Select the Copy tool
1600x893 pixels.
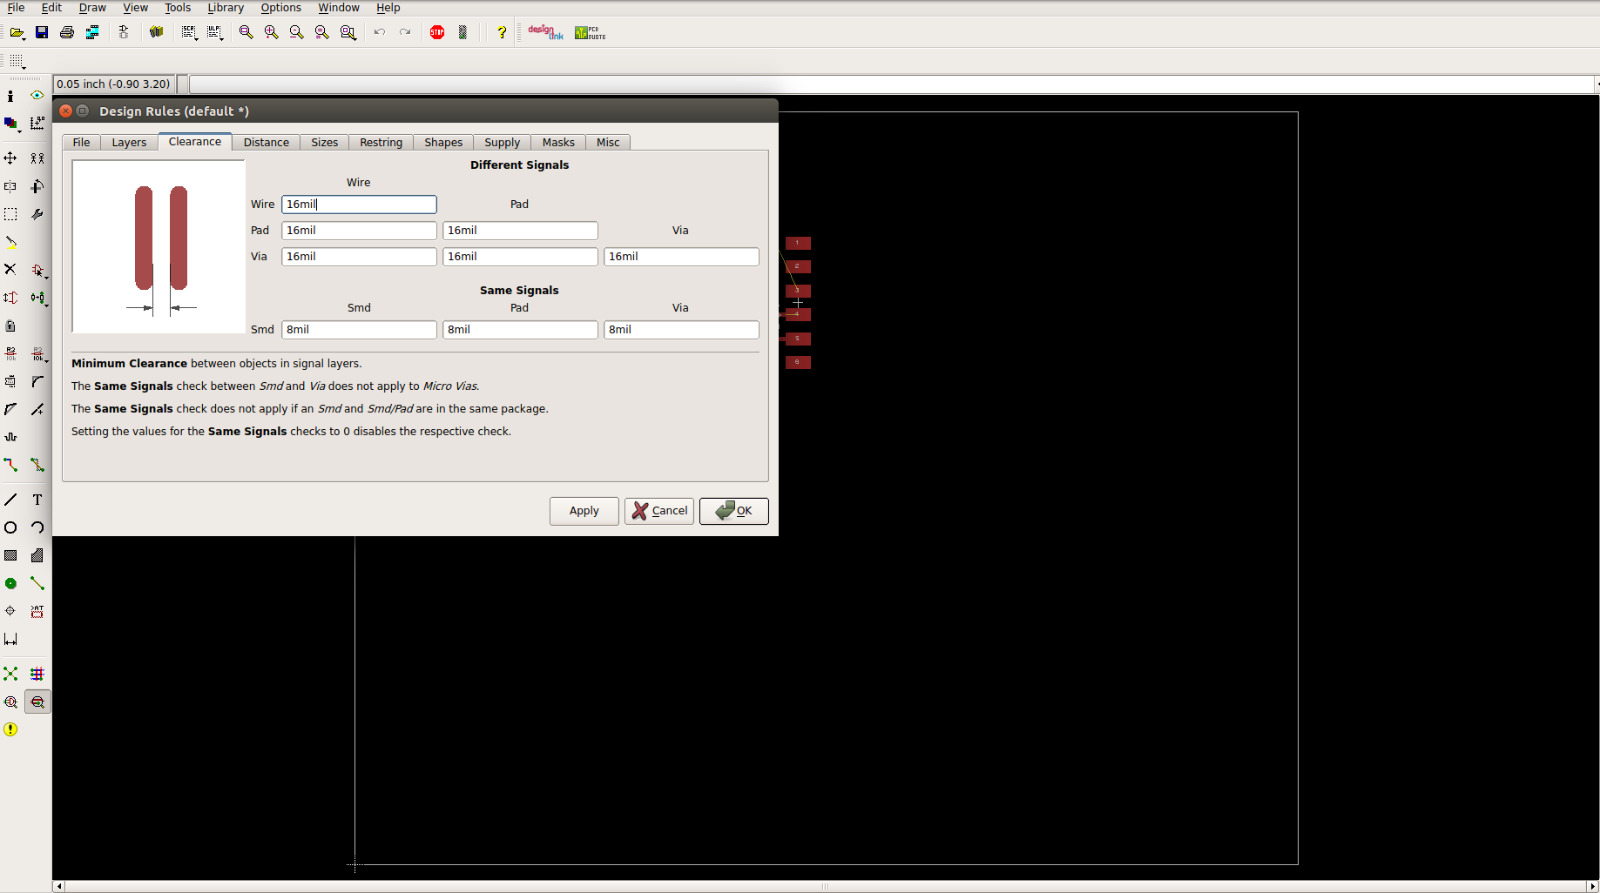tap(37, 158)
